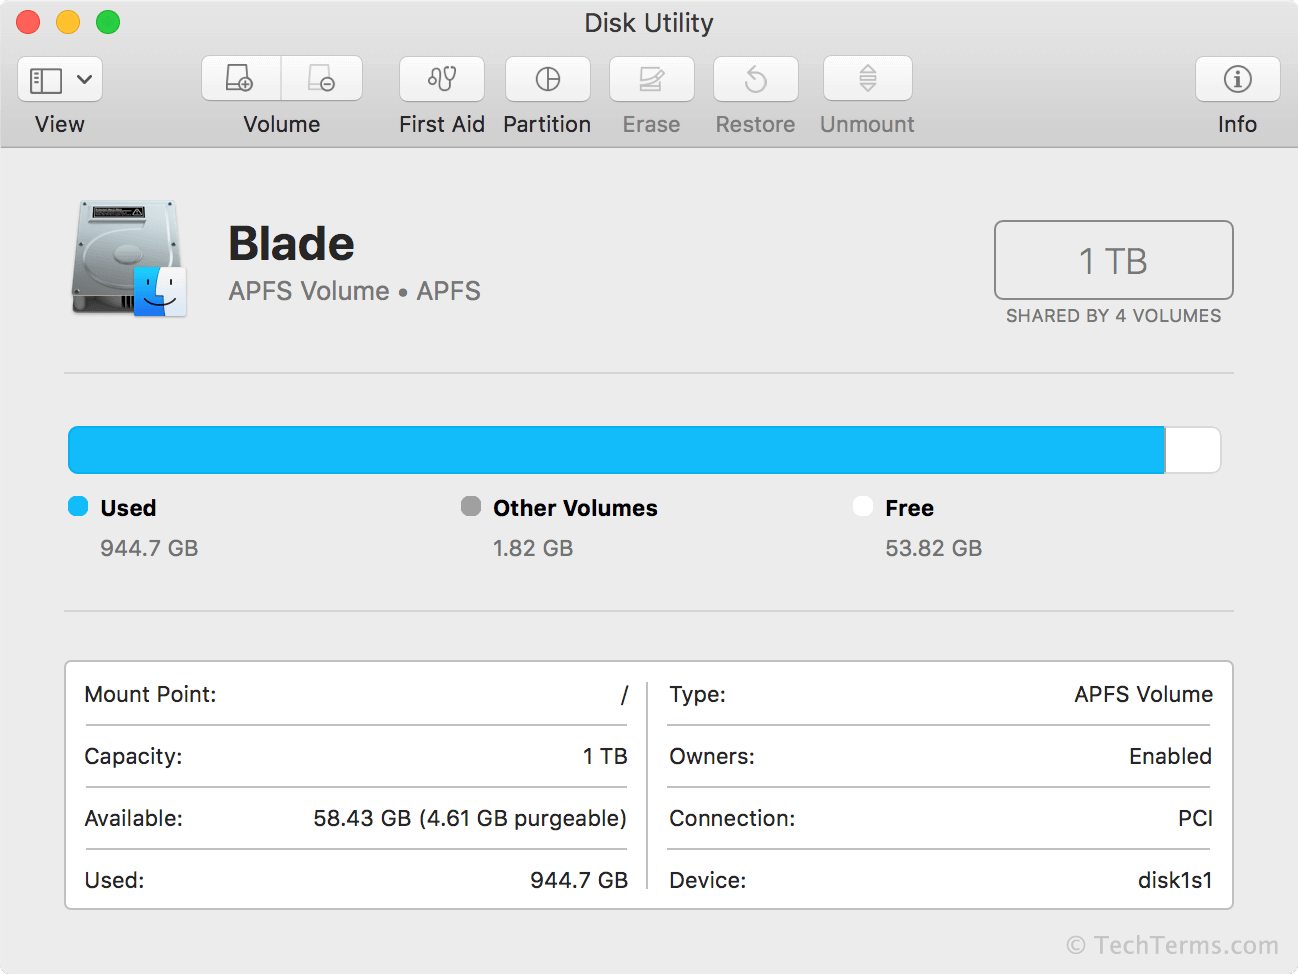The width and height of the screenshot is (1298, 974).
Task: Open the Info button
Action: [1238, 78]
